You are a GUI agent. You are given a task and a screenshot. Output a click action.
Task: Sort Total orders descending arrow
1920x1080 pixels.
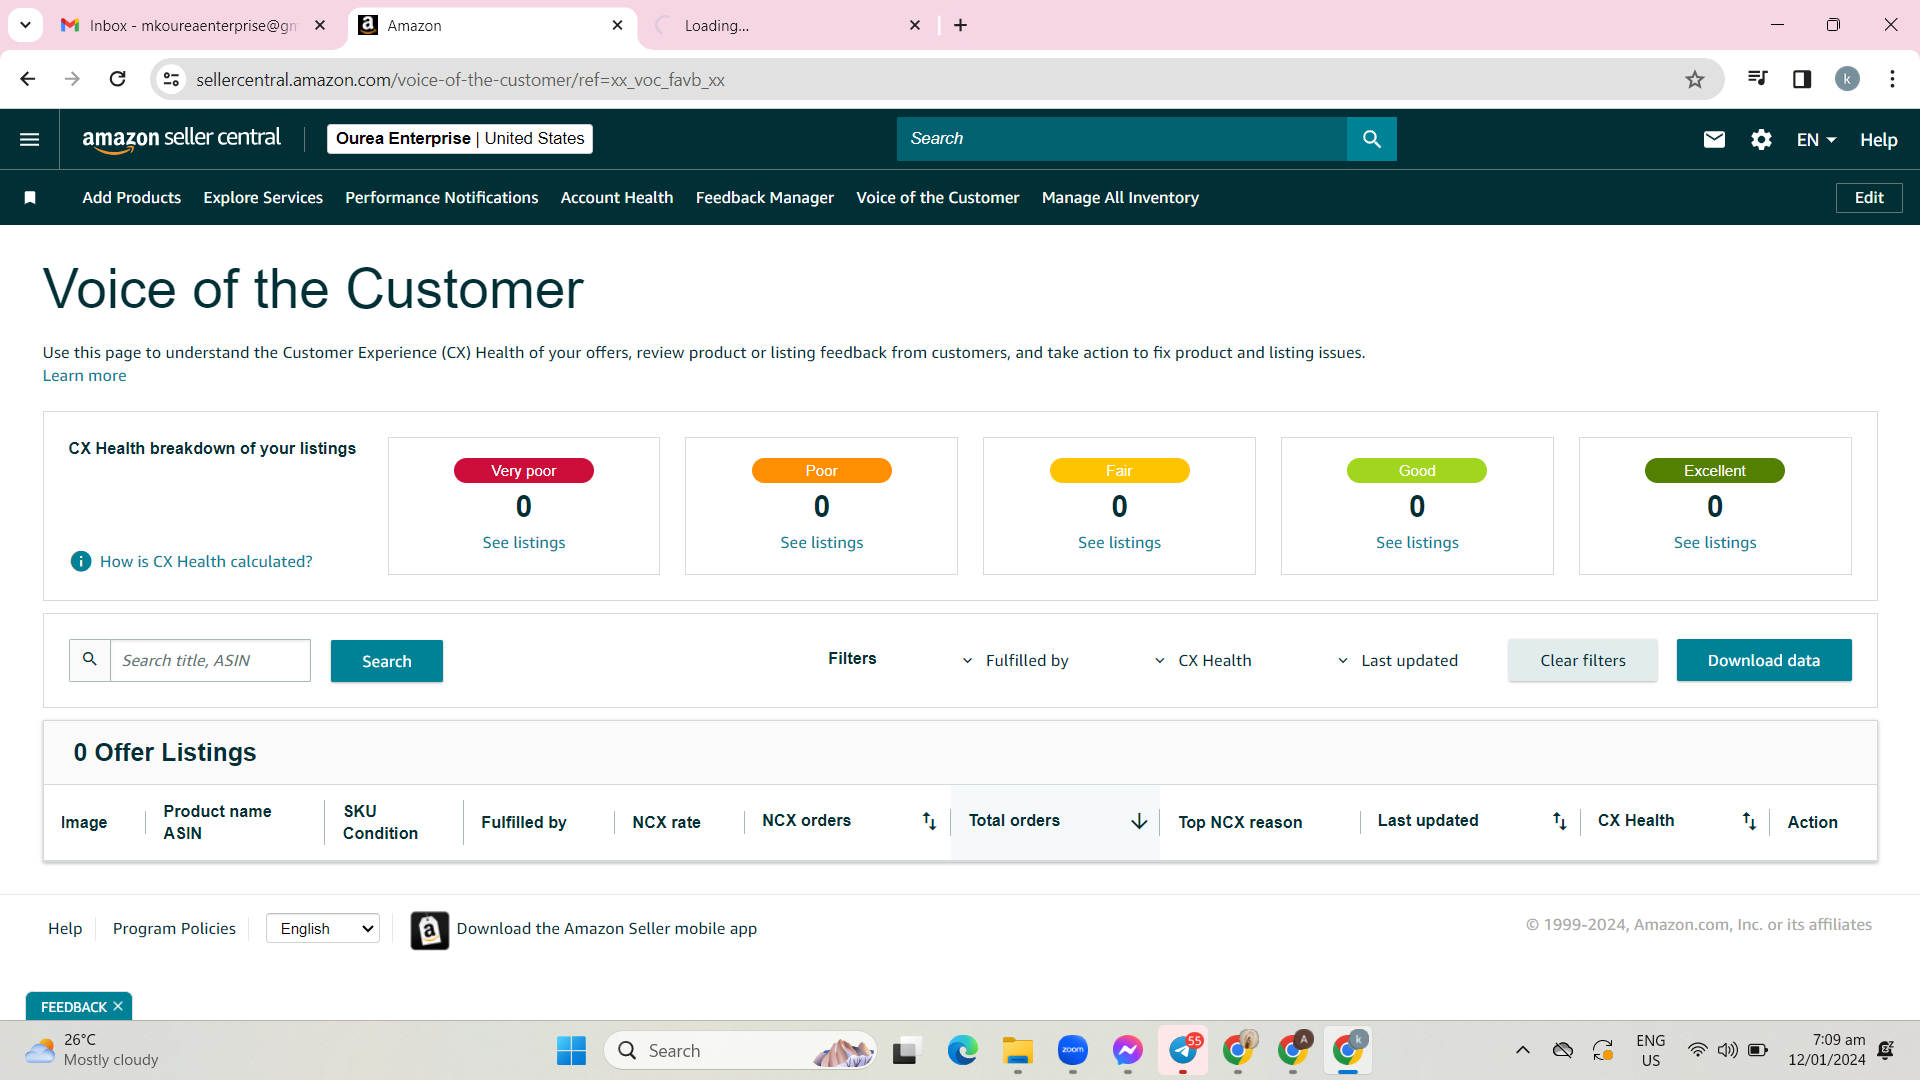[x=1139, y=821]
